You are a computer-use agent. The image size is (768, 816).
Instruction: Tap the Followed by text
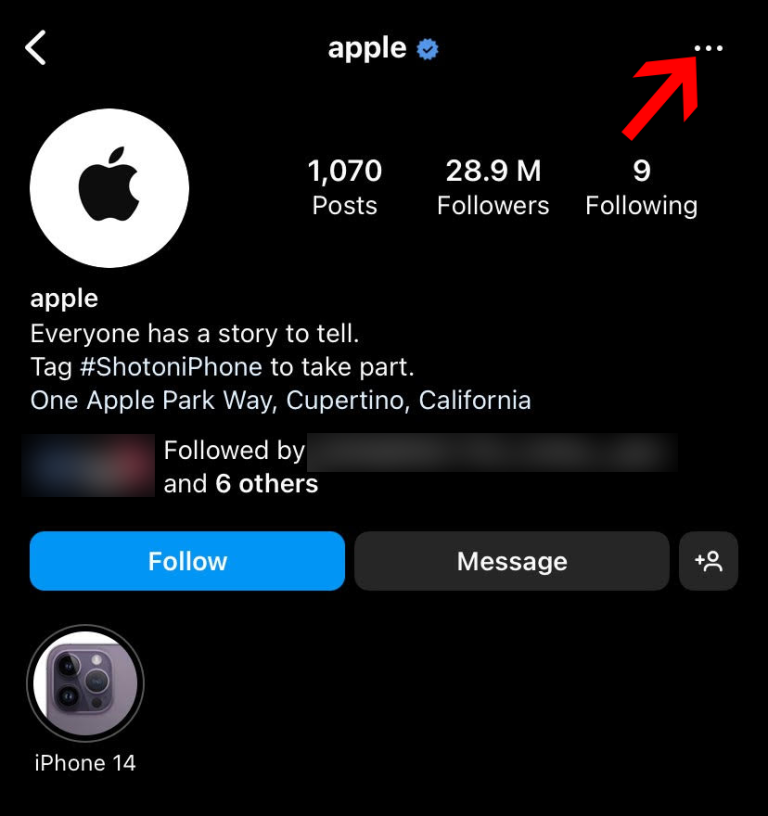234,451
